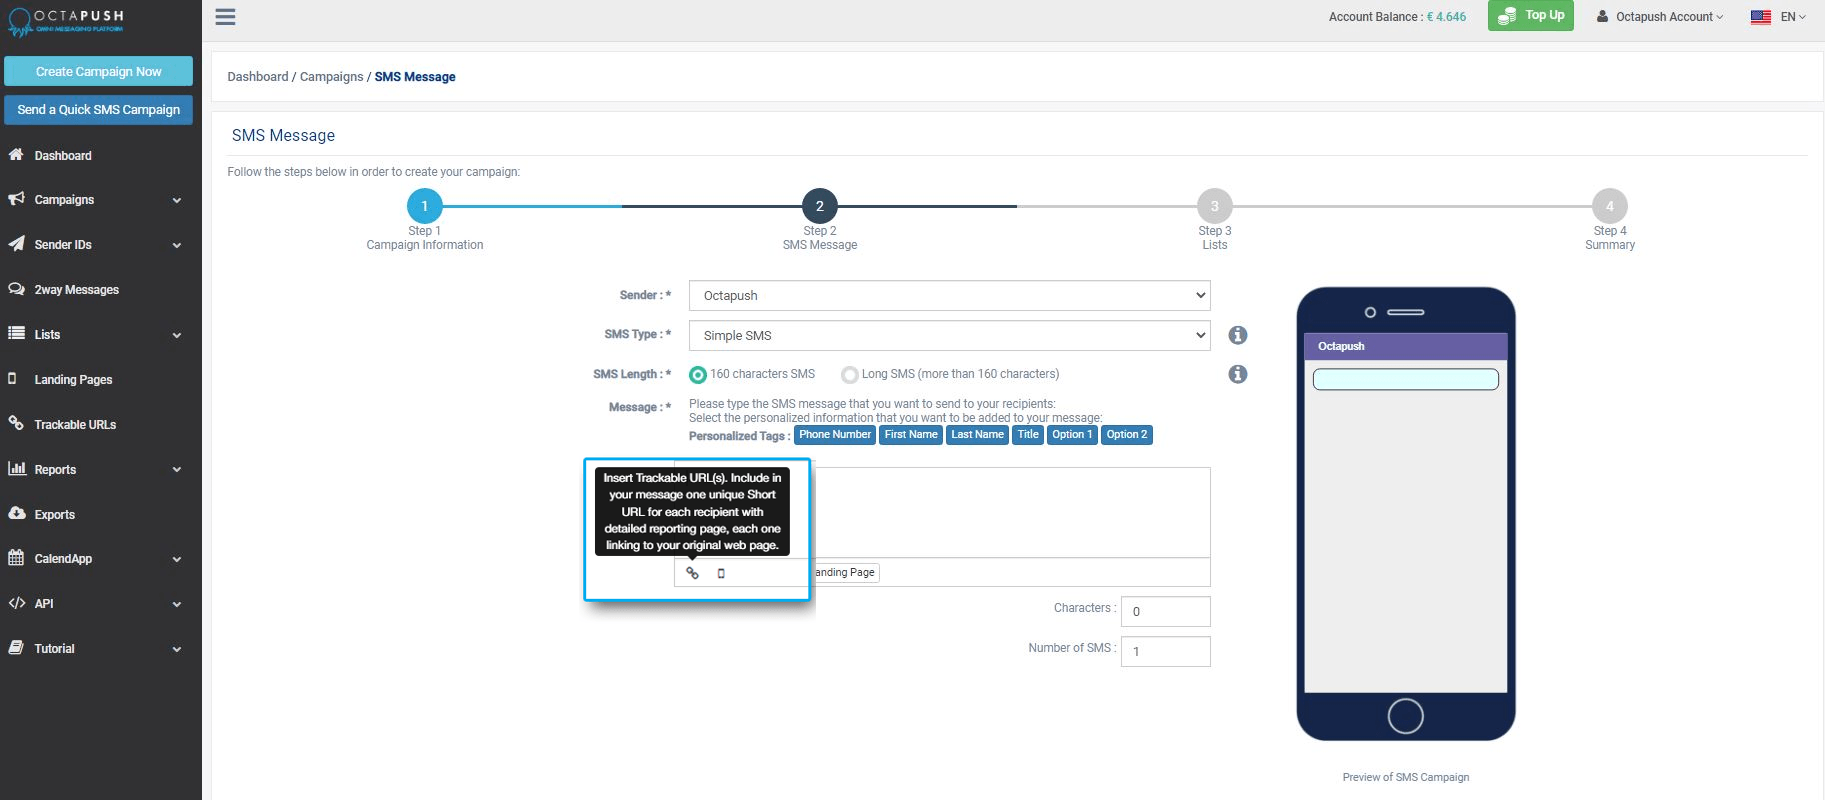Viewport: 1825px width, 800px height.
Task: Expand the Tutorial sidebar chevron
Action: (x=177, y=649)
